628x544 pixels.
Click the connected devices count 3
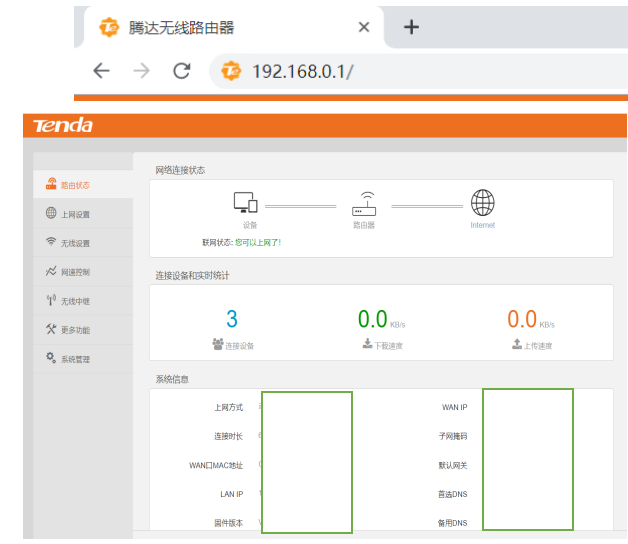point(232,319)
